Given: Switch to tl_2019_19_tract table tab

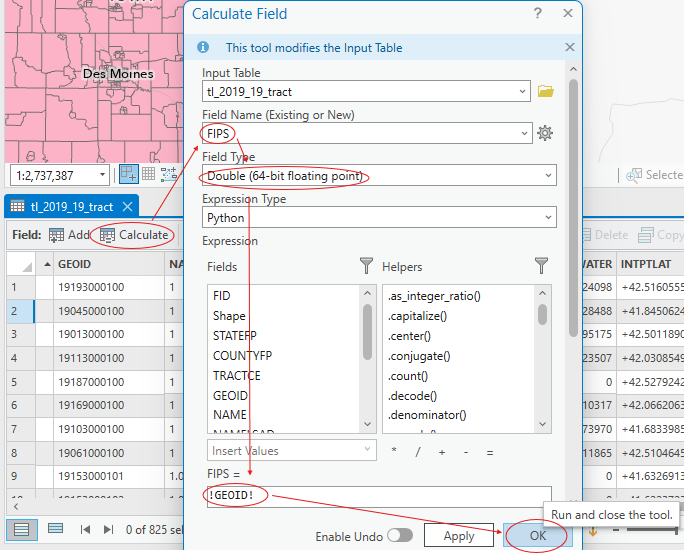Looking at the screenshot, I should coord(72,207).
